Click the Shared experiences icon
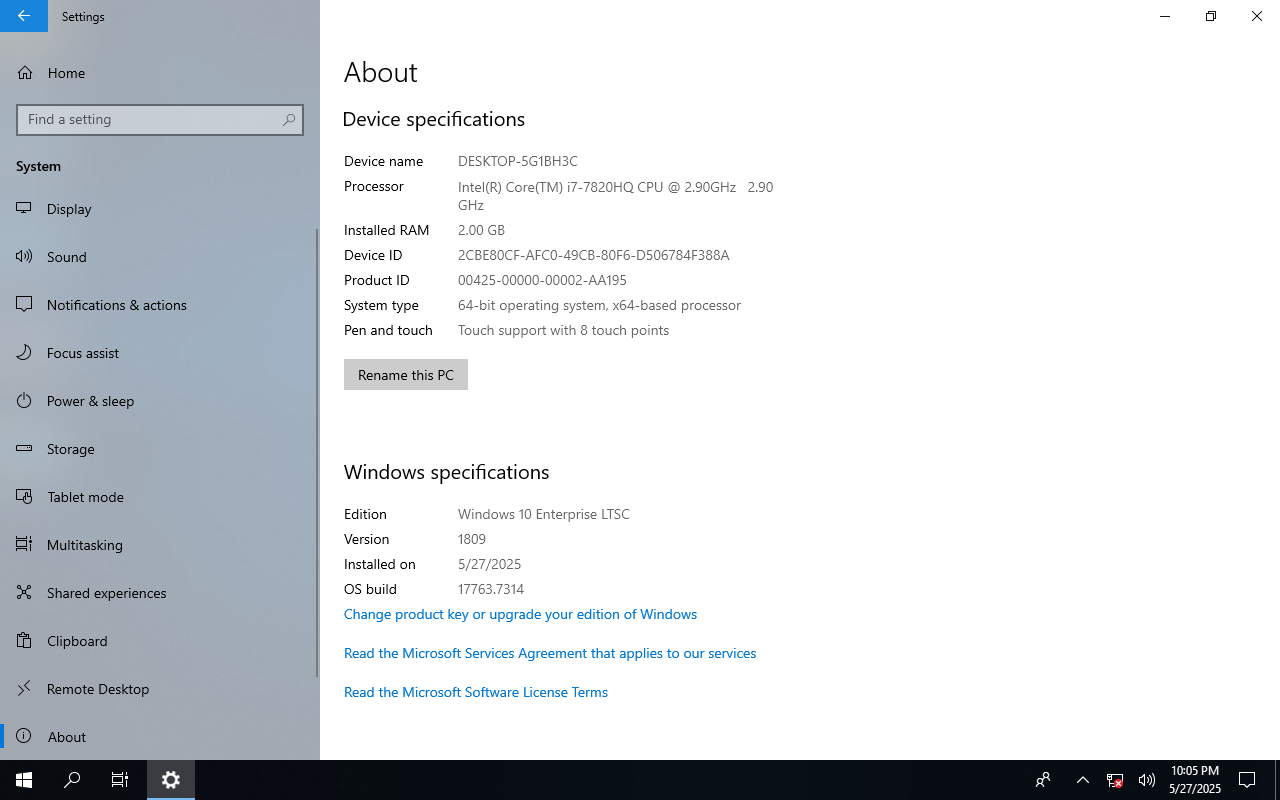The height and width of the screenshot is (800, 1280). tap(25, 593)
